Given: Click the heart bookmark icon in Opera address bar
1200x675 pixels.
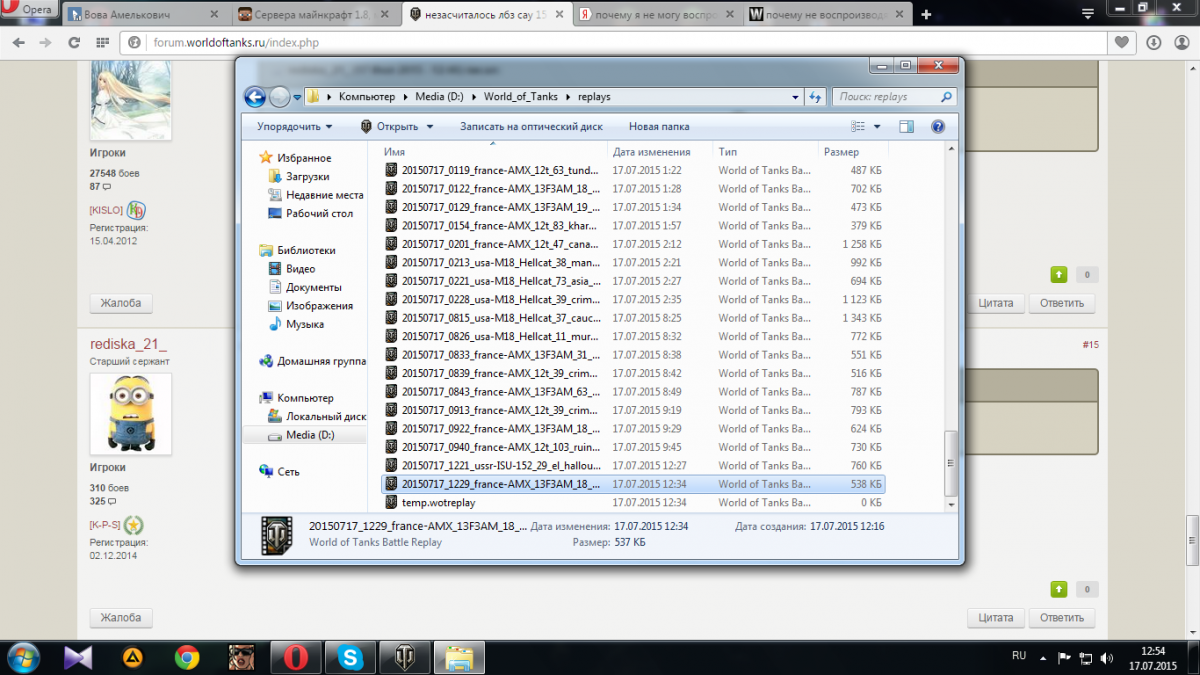Looking at the screenshot, I should (x=1123, y=43).
